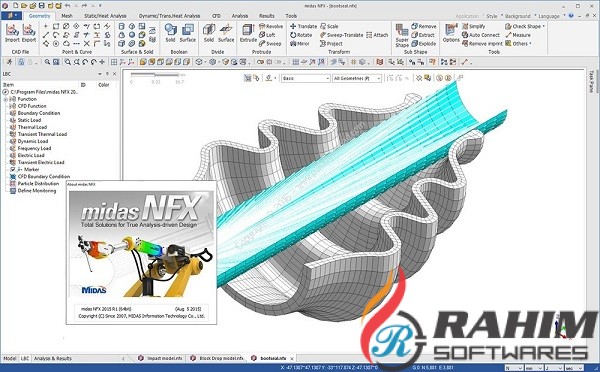The image size is (600, 372).
Task: Click the Auto Connect tool
Action: tap(481, 35)
